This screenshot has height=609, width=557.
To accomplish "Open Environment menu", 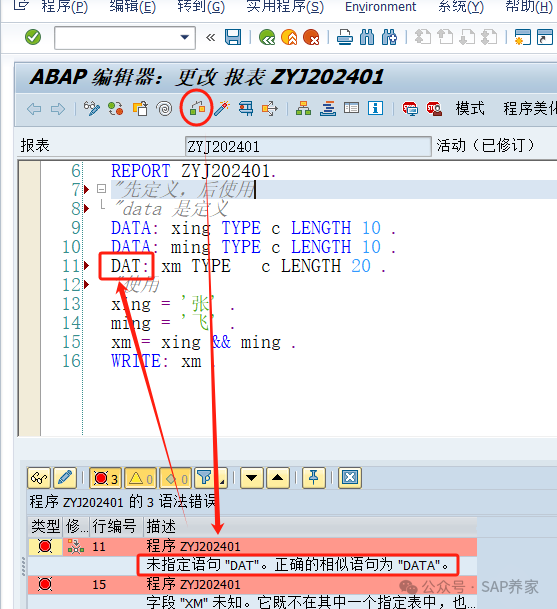I will [x=380, y=7].
